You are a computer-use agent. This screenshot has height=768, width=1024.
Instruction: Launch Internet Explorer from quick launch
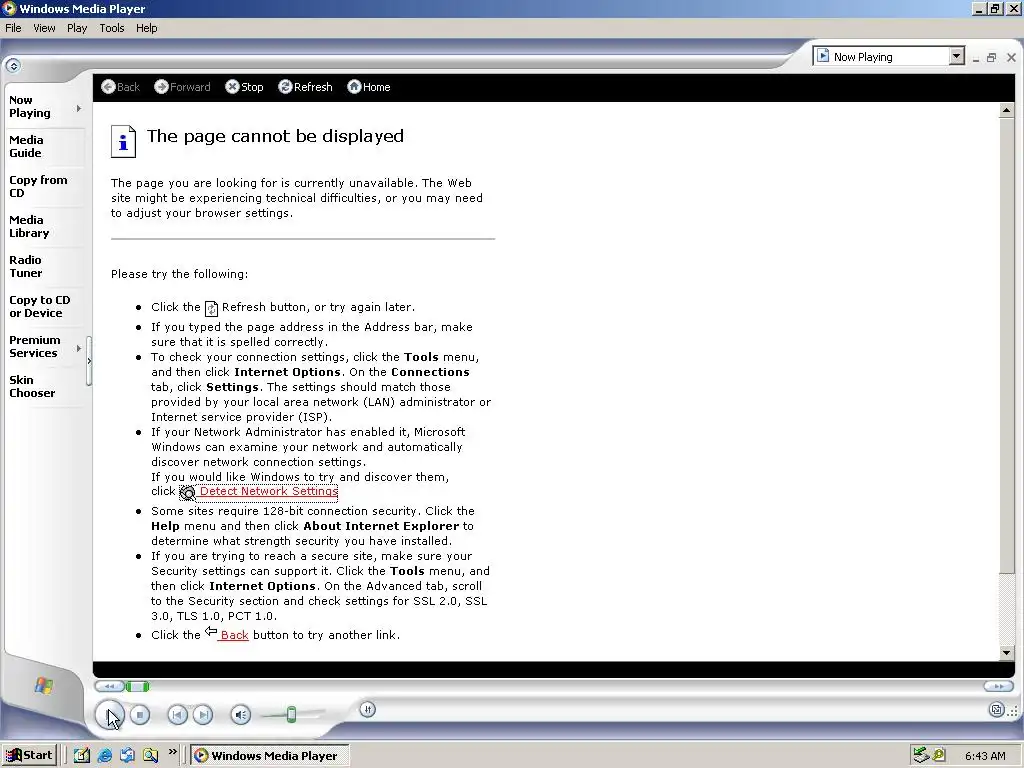[104, 755]
